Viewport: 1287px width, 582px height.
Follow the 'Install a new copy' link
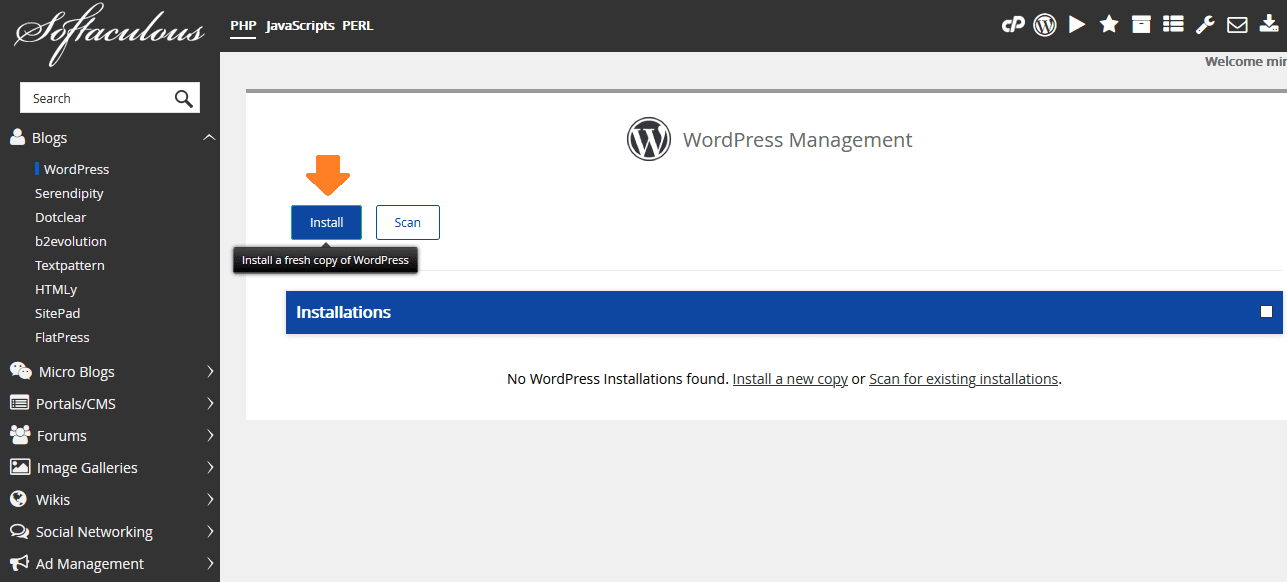pos(790,379)
